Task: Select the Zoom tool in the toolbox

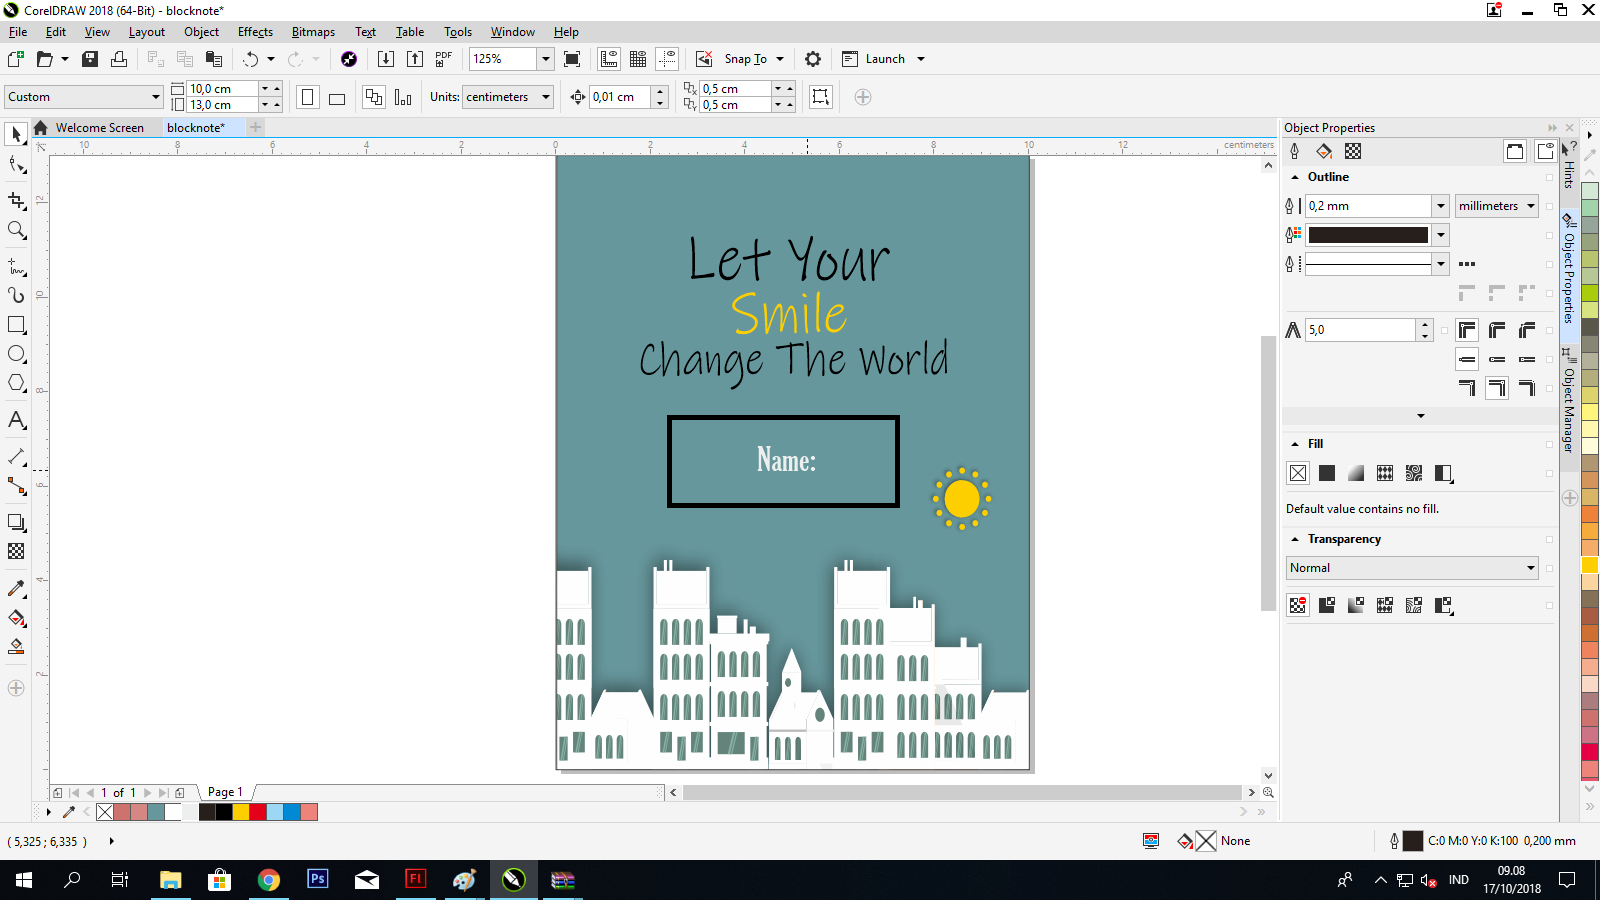Action: [x=15, y=231]
